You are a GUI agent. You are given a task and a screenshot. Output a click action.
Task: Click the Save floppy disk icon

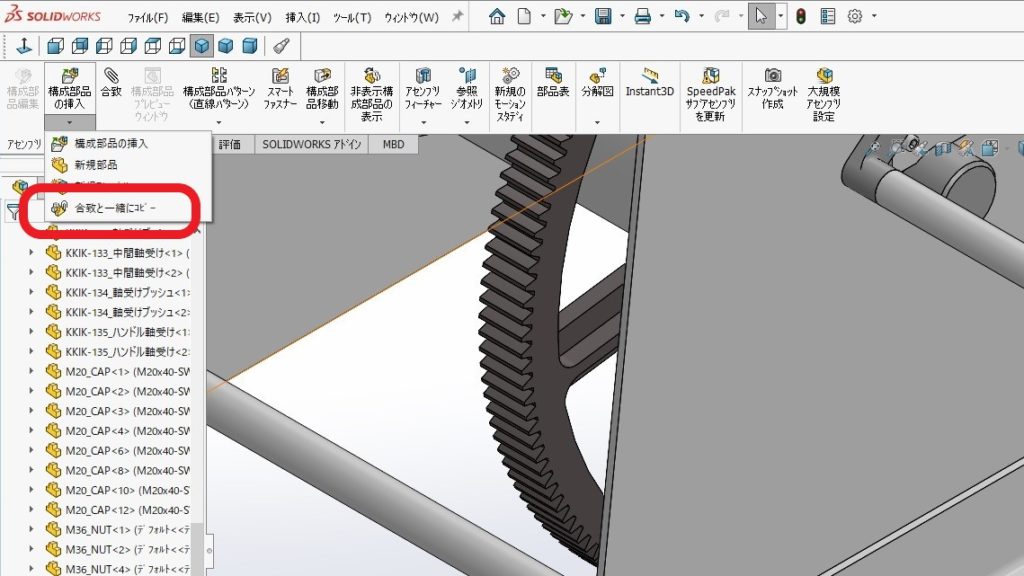[x=603, y=16]
